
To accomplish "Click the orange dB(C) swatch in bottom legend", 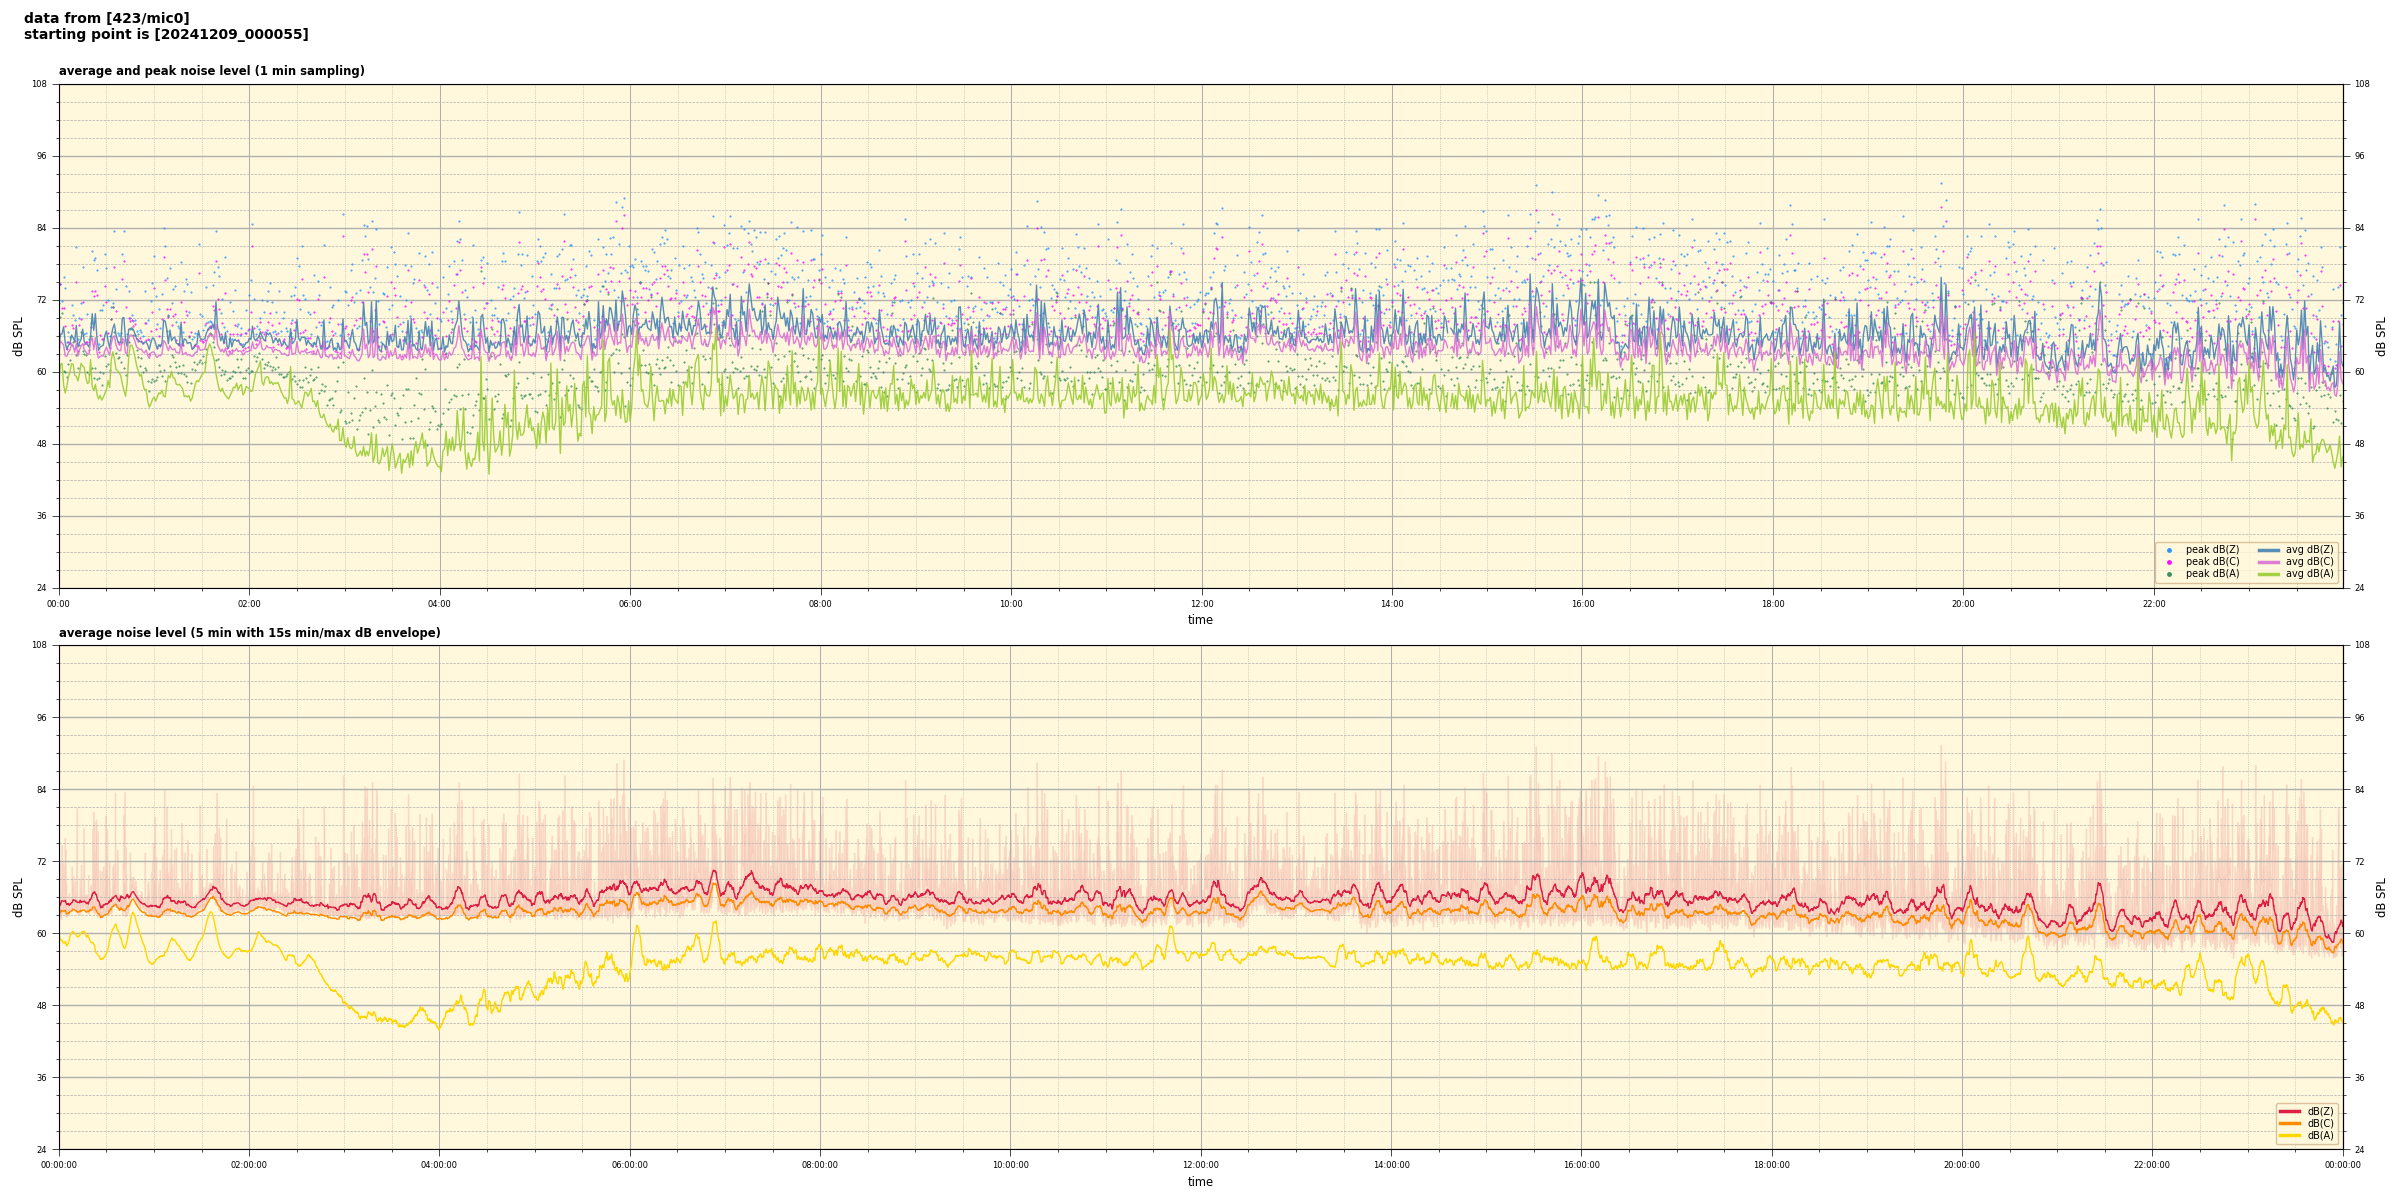I will pos(2289,1123).
